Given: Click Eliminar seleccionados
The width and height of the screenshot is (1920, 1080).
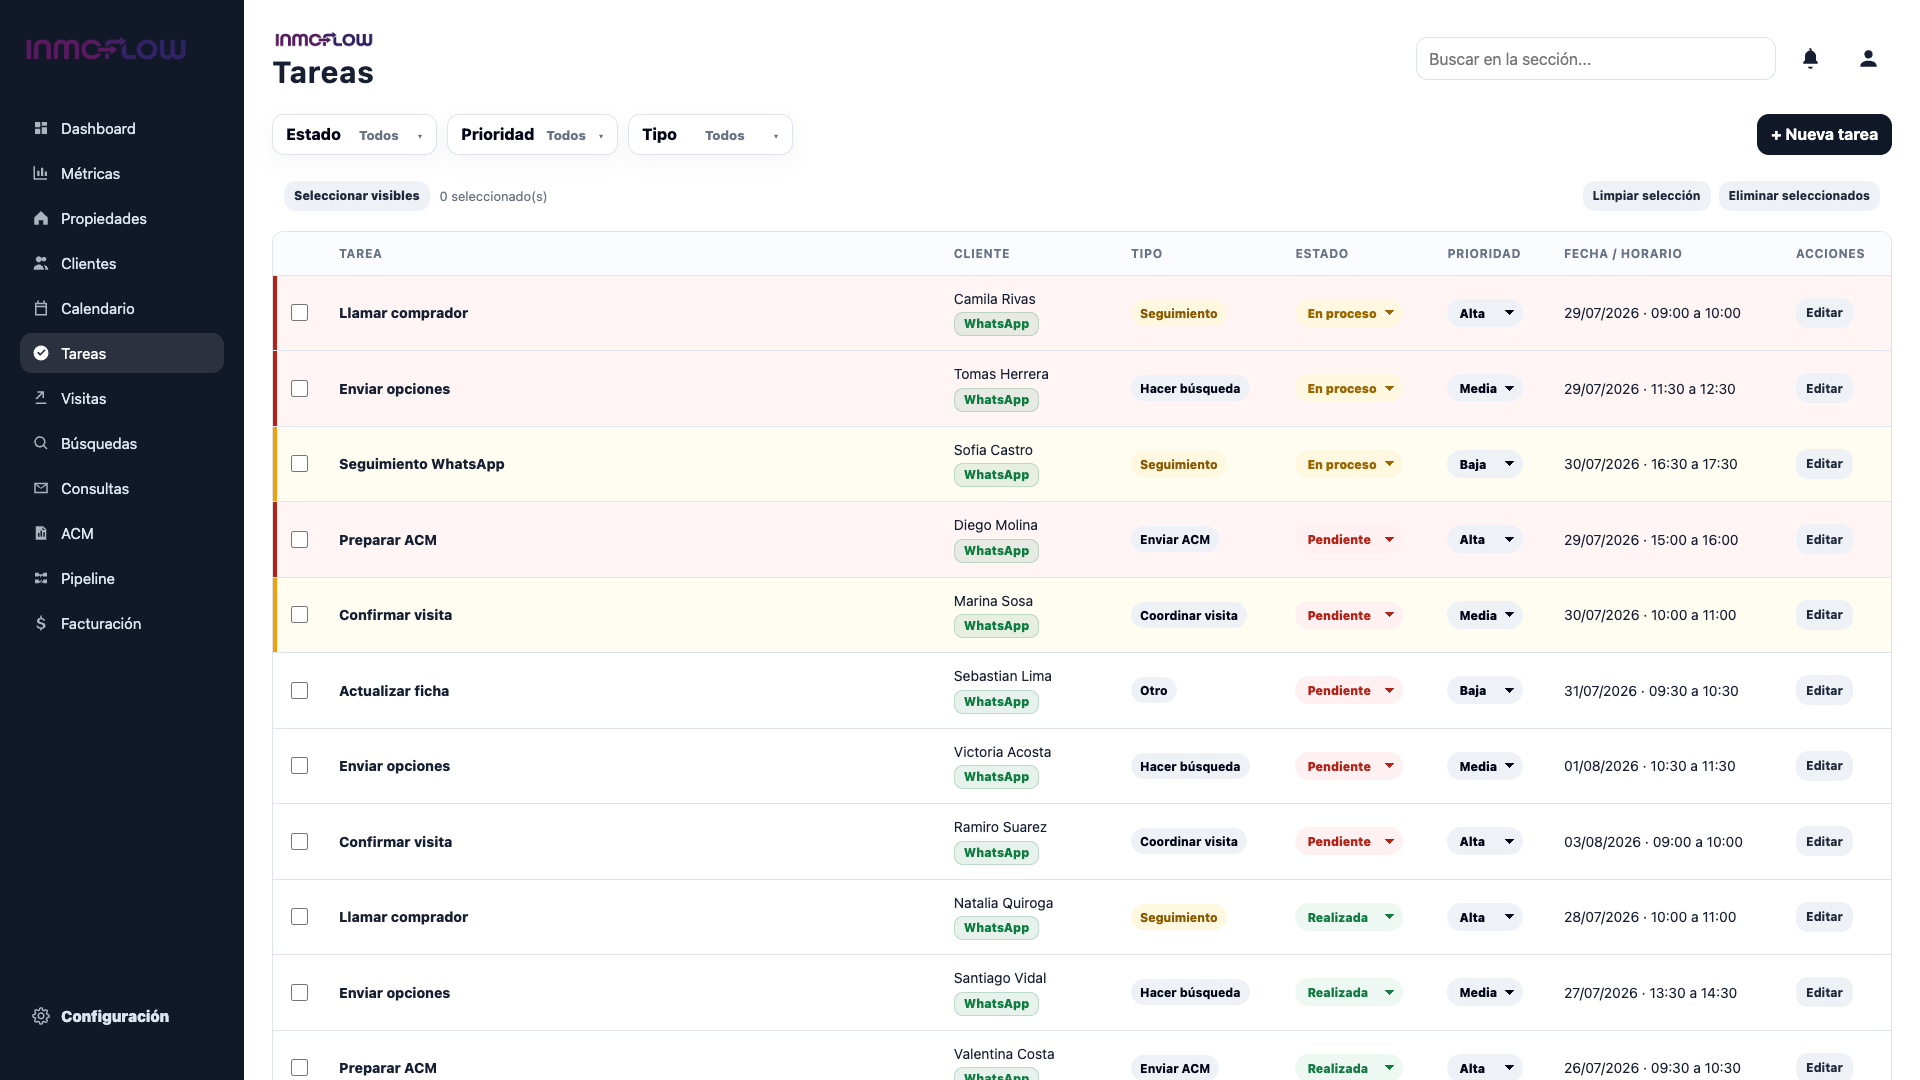Looking at the screenshot, I should [x=1799, y=196].
